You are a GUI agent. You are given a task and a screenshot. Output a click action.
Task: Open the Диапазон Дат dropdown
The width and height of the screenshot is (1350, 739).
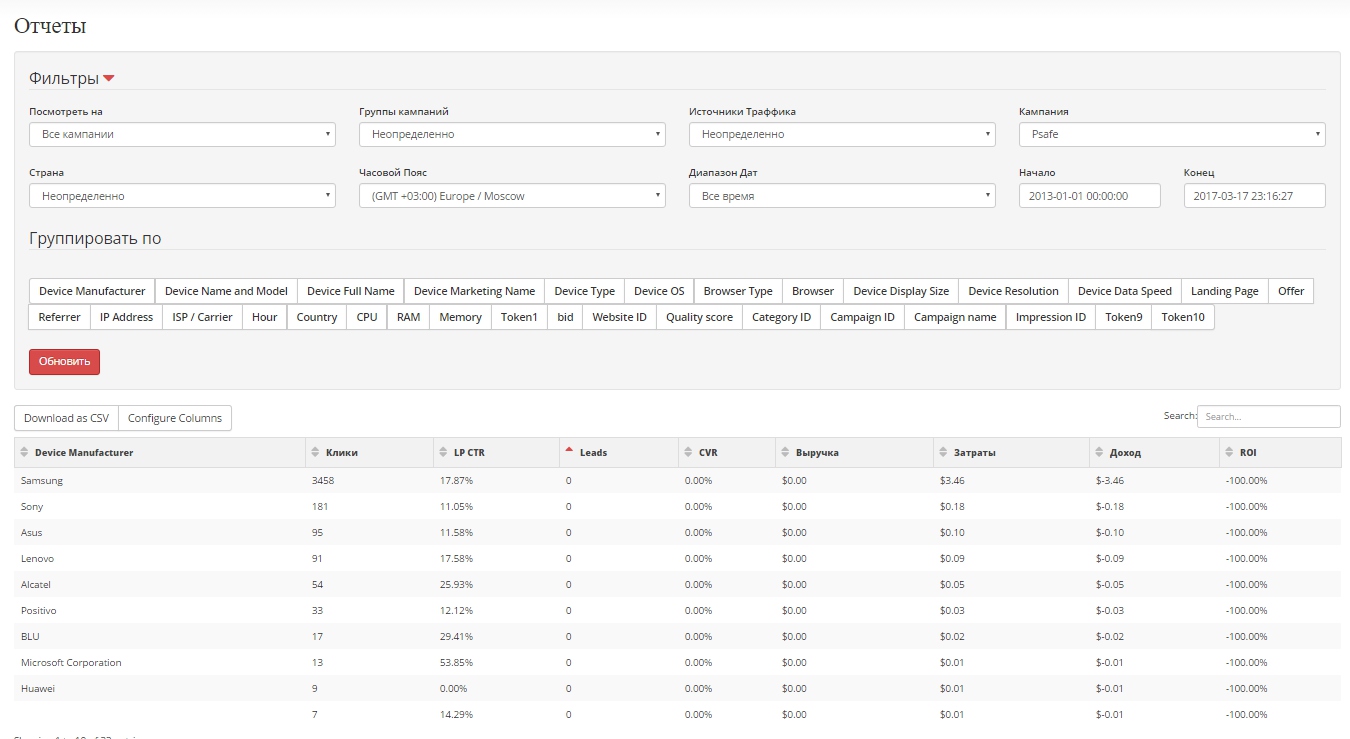842,196
